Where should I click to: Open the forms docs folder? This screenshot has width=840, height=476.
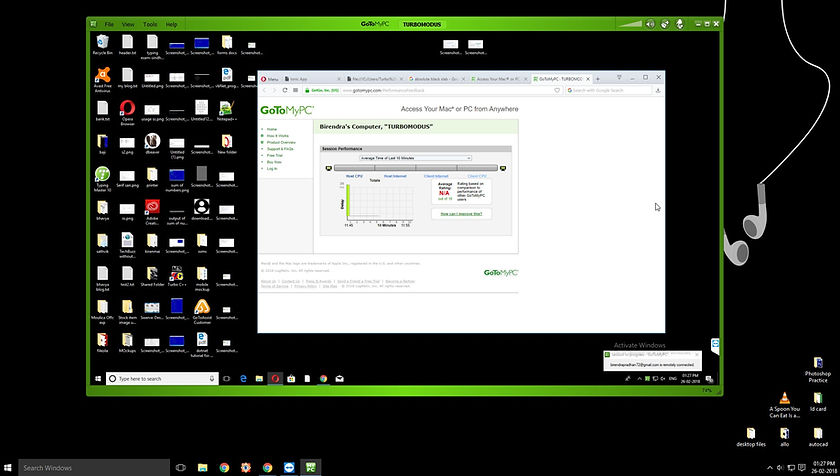pyautogui.click(x=227, y=44)
